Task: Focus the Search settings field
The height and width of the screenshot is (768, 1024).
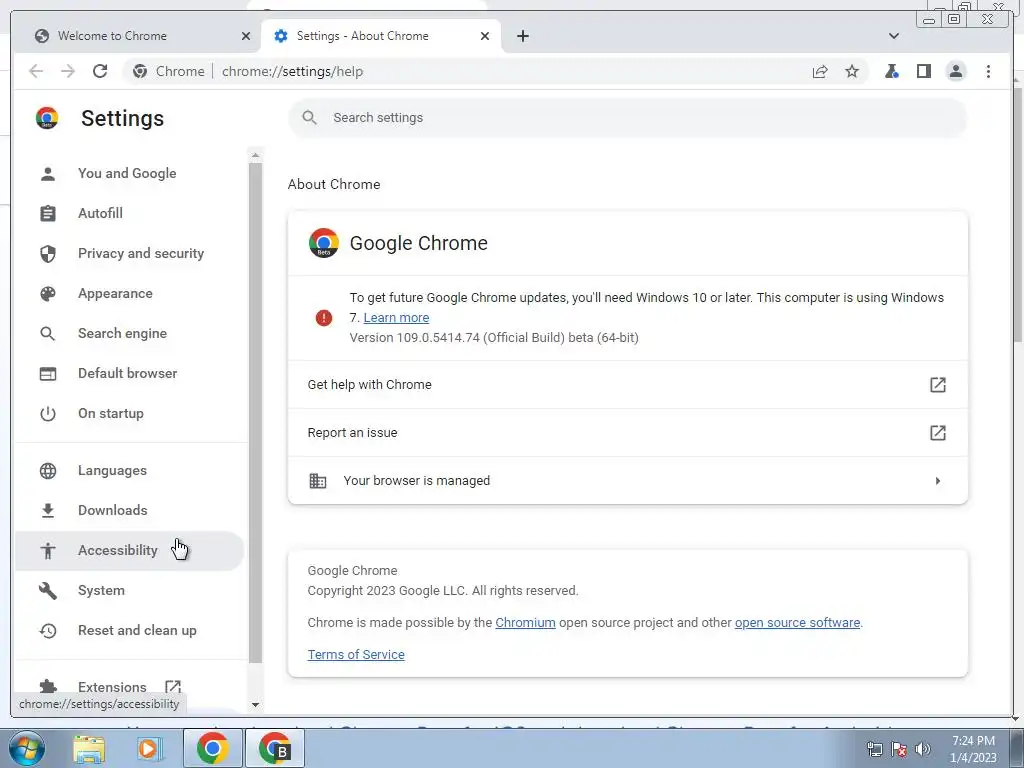Action: click(628, 118)
